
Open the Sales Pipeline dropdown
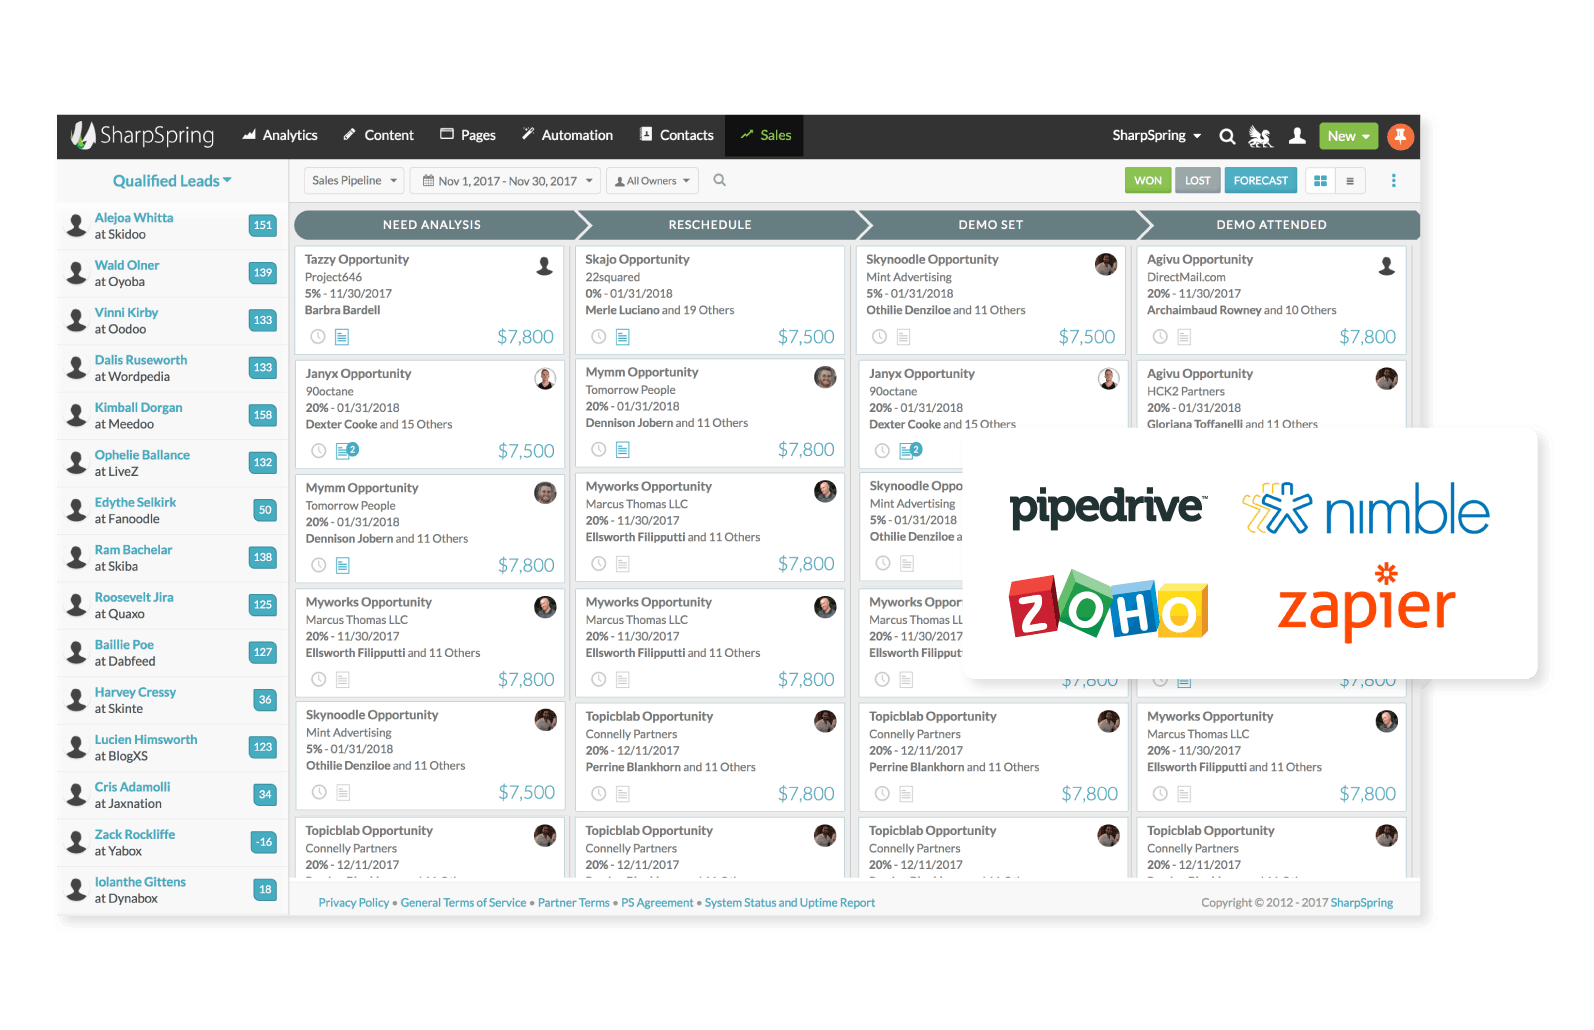click(354, 181)
